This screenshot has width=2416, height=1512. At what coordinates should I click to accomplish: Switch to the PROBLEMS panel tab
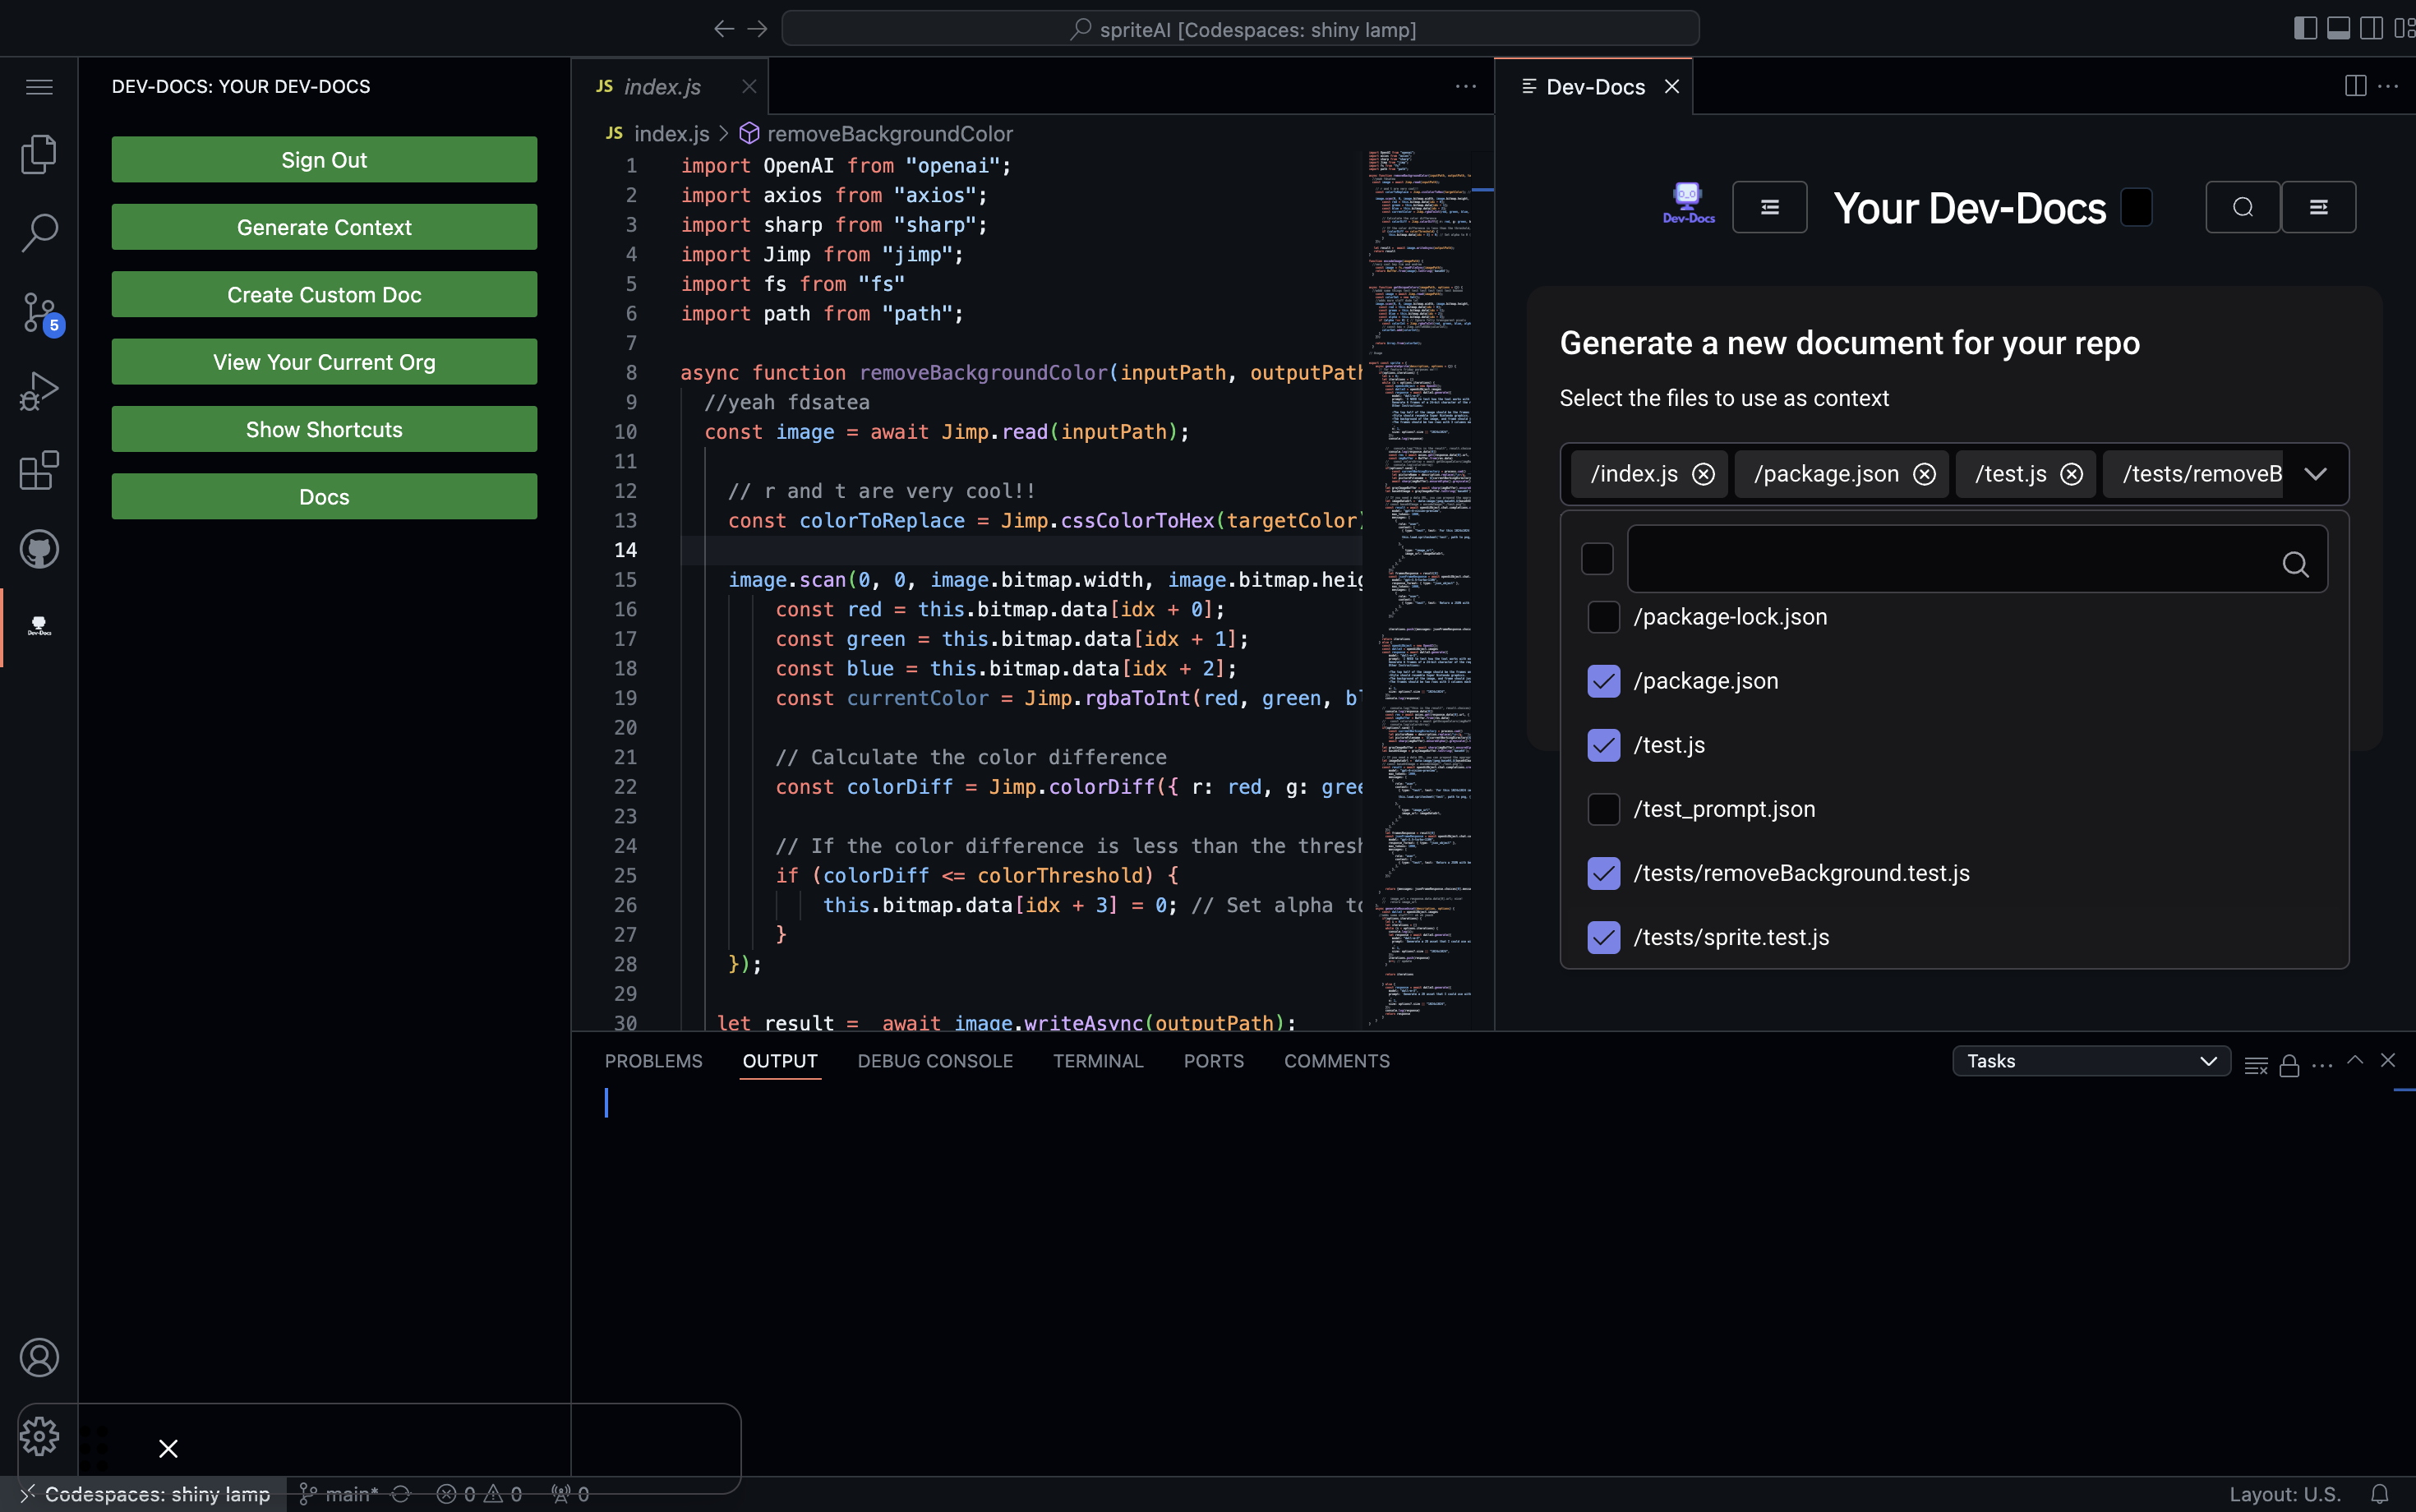click(653, 1061)
